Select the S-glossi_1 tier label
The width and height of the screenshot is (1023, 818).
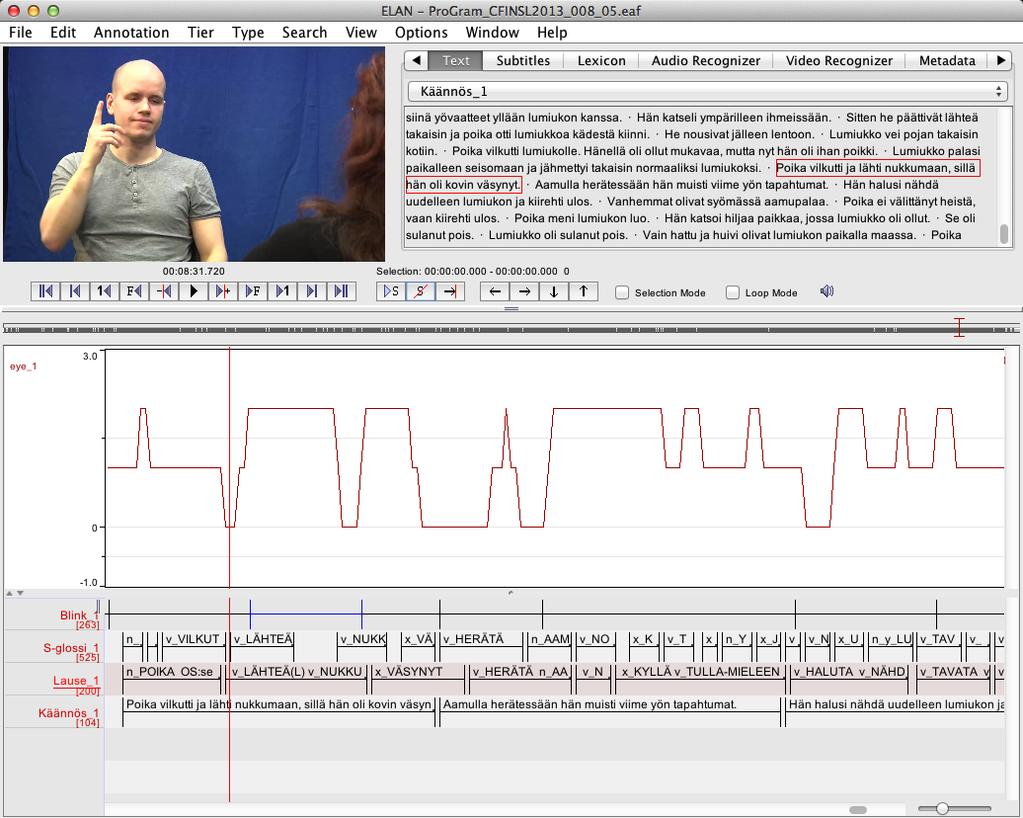pos(70,648)
